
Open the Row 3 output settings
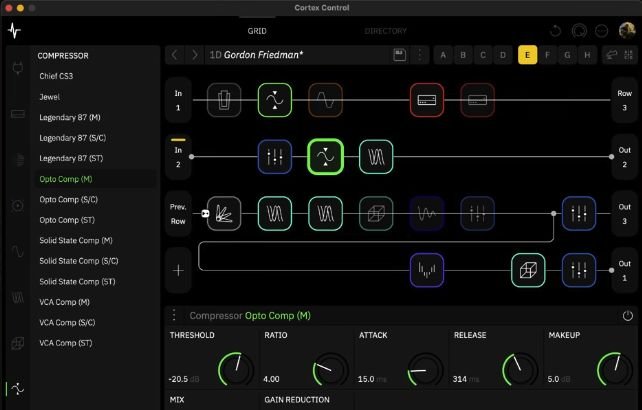(x=624, y=100)
